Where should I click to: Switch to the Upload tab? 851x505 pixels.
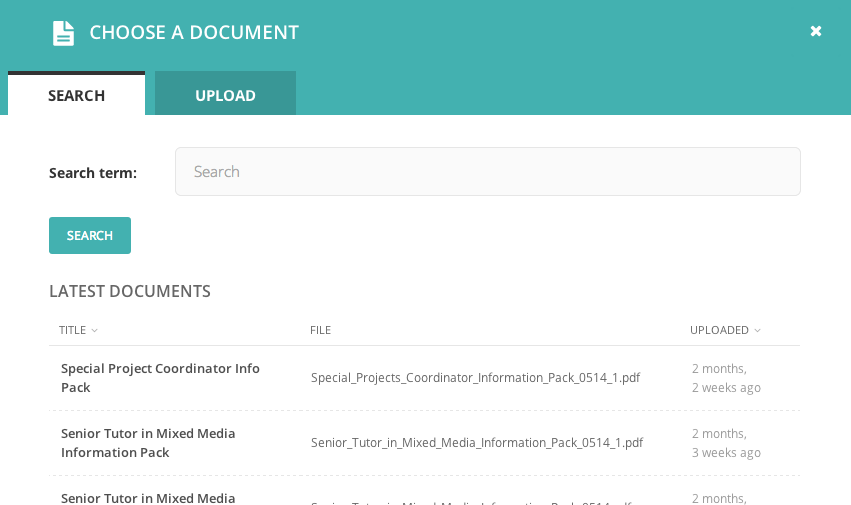pyautogui.click(x=225, y=95)
